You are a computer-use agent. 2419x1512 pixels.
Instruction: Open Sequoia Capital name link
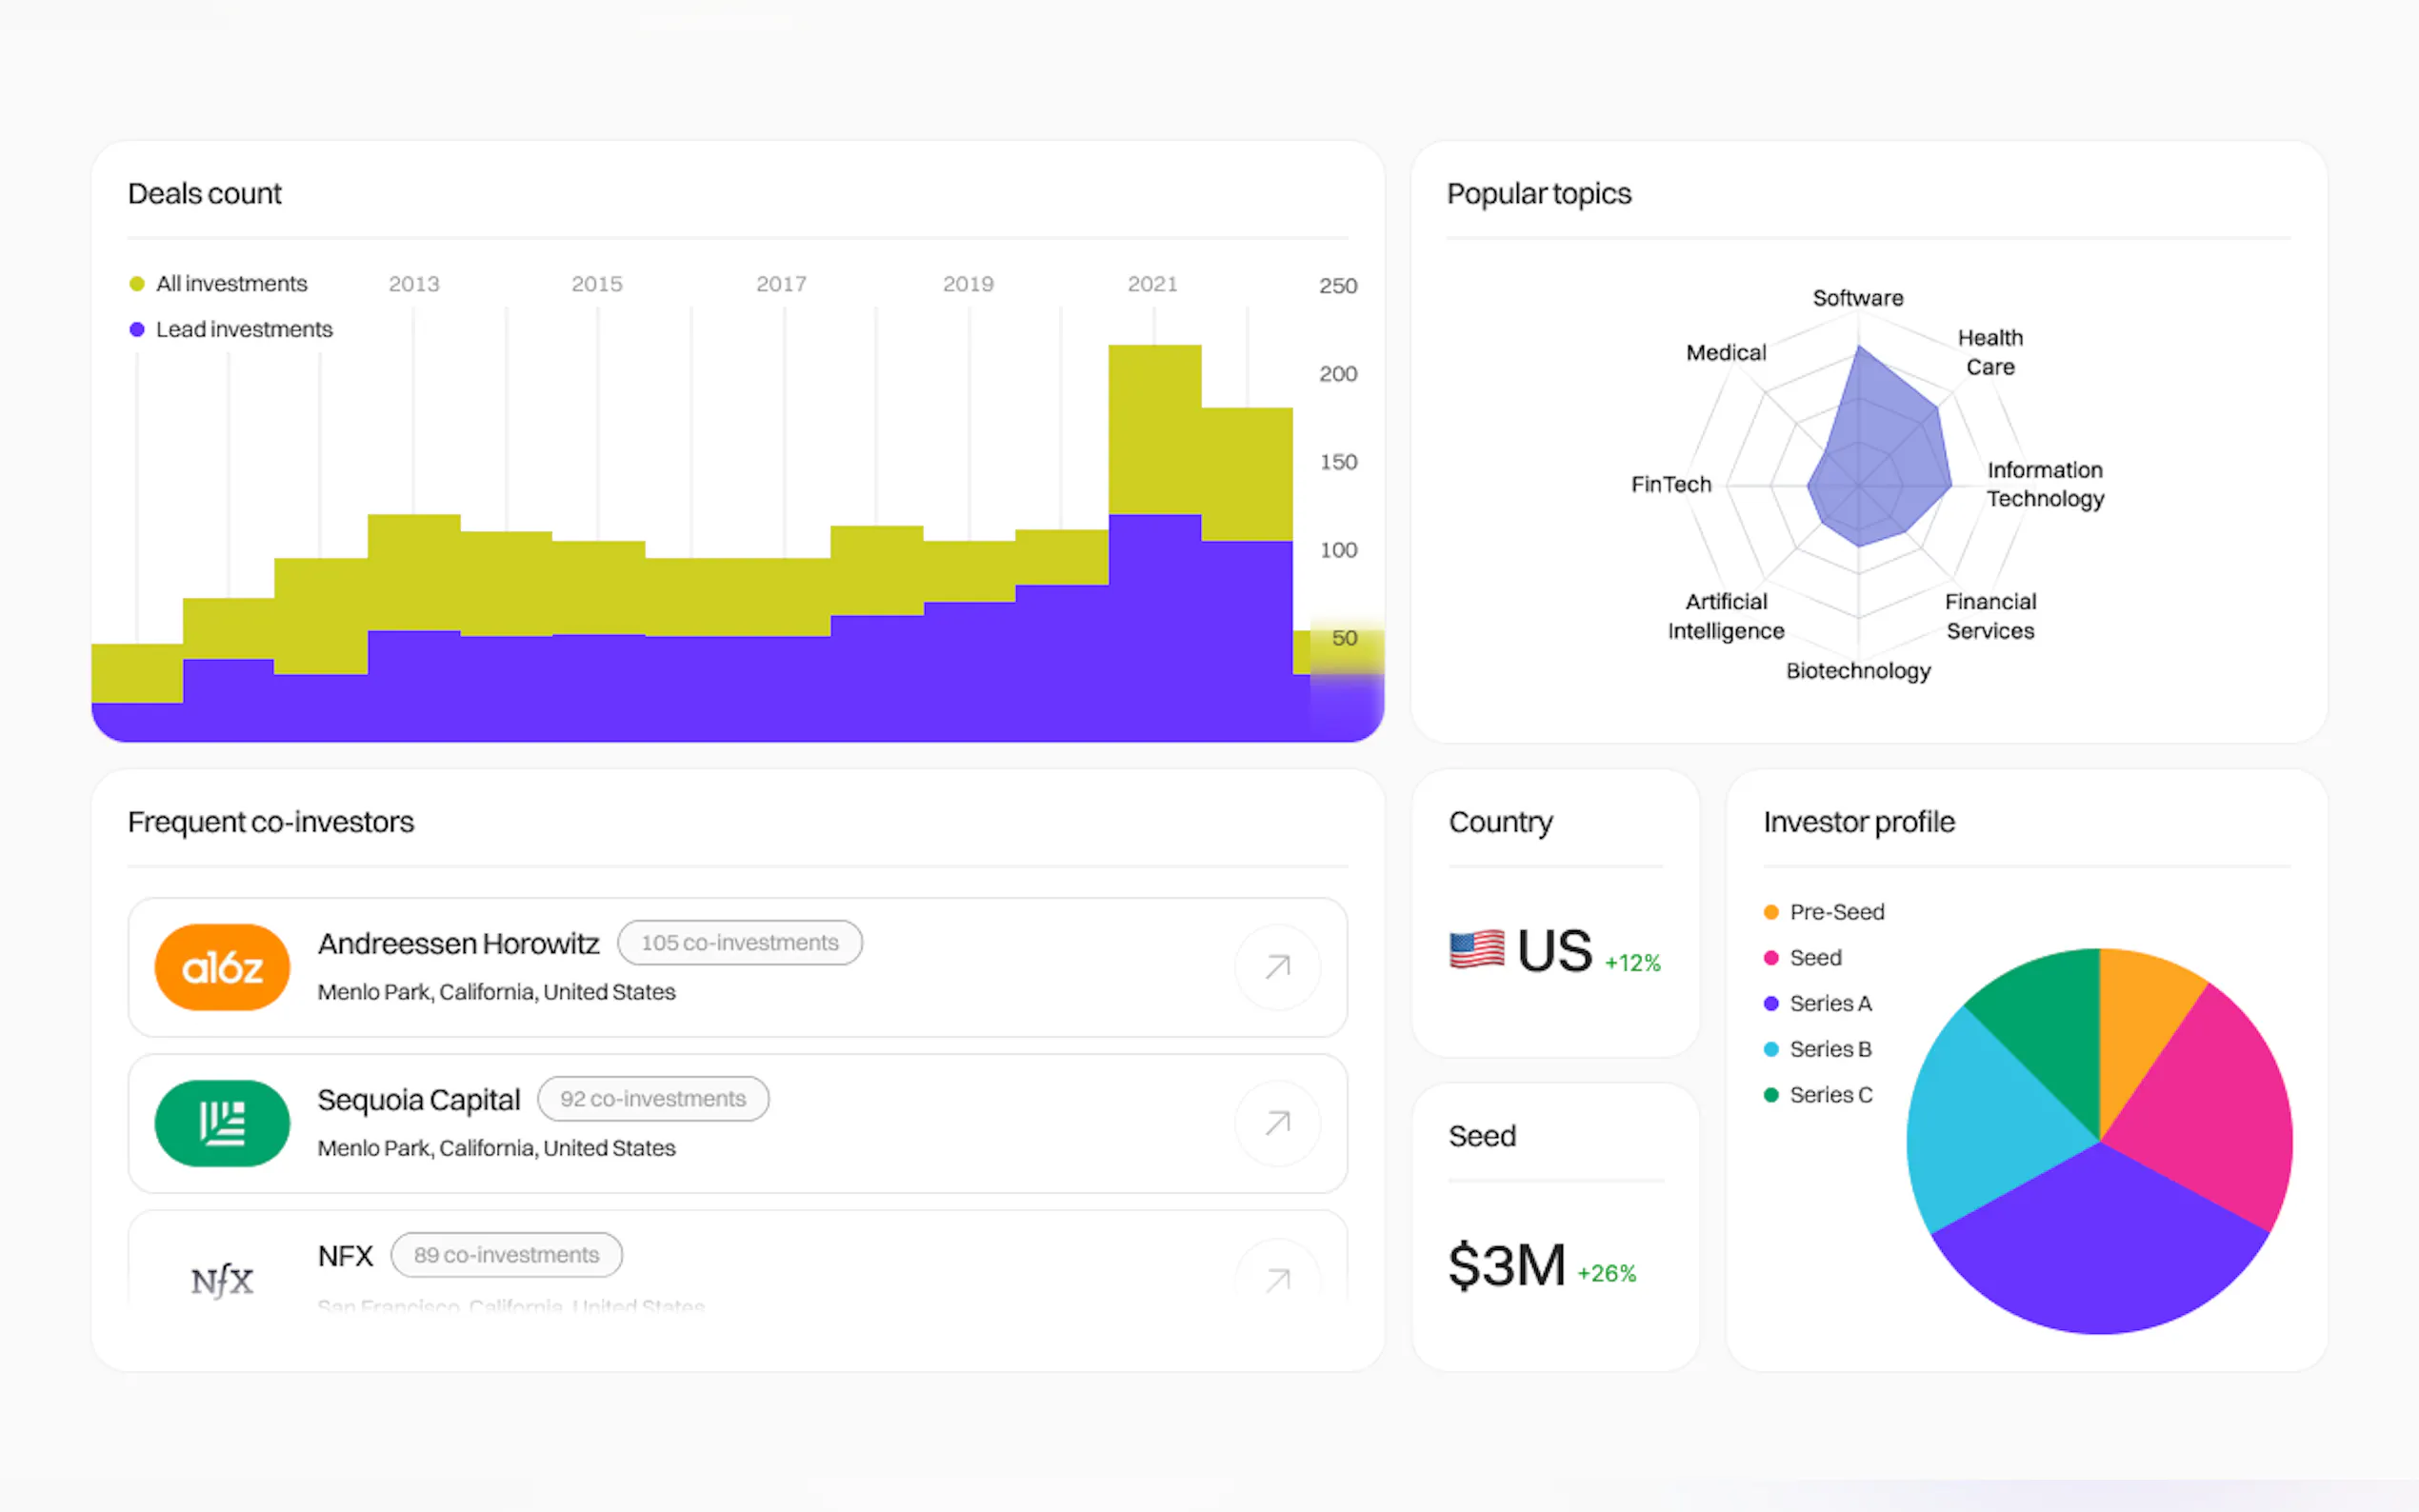coord(418,1099)
